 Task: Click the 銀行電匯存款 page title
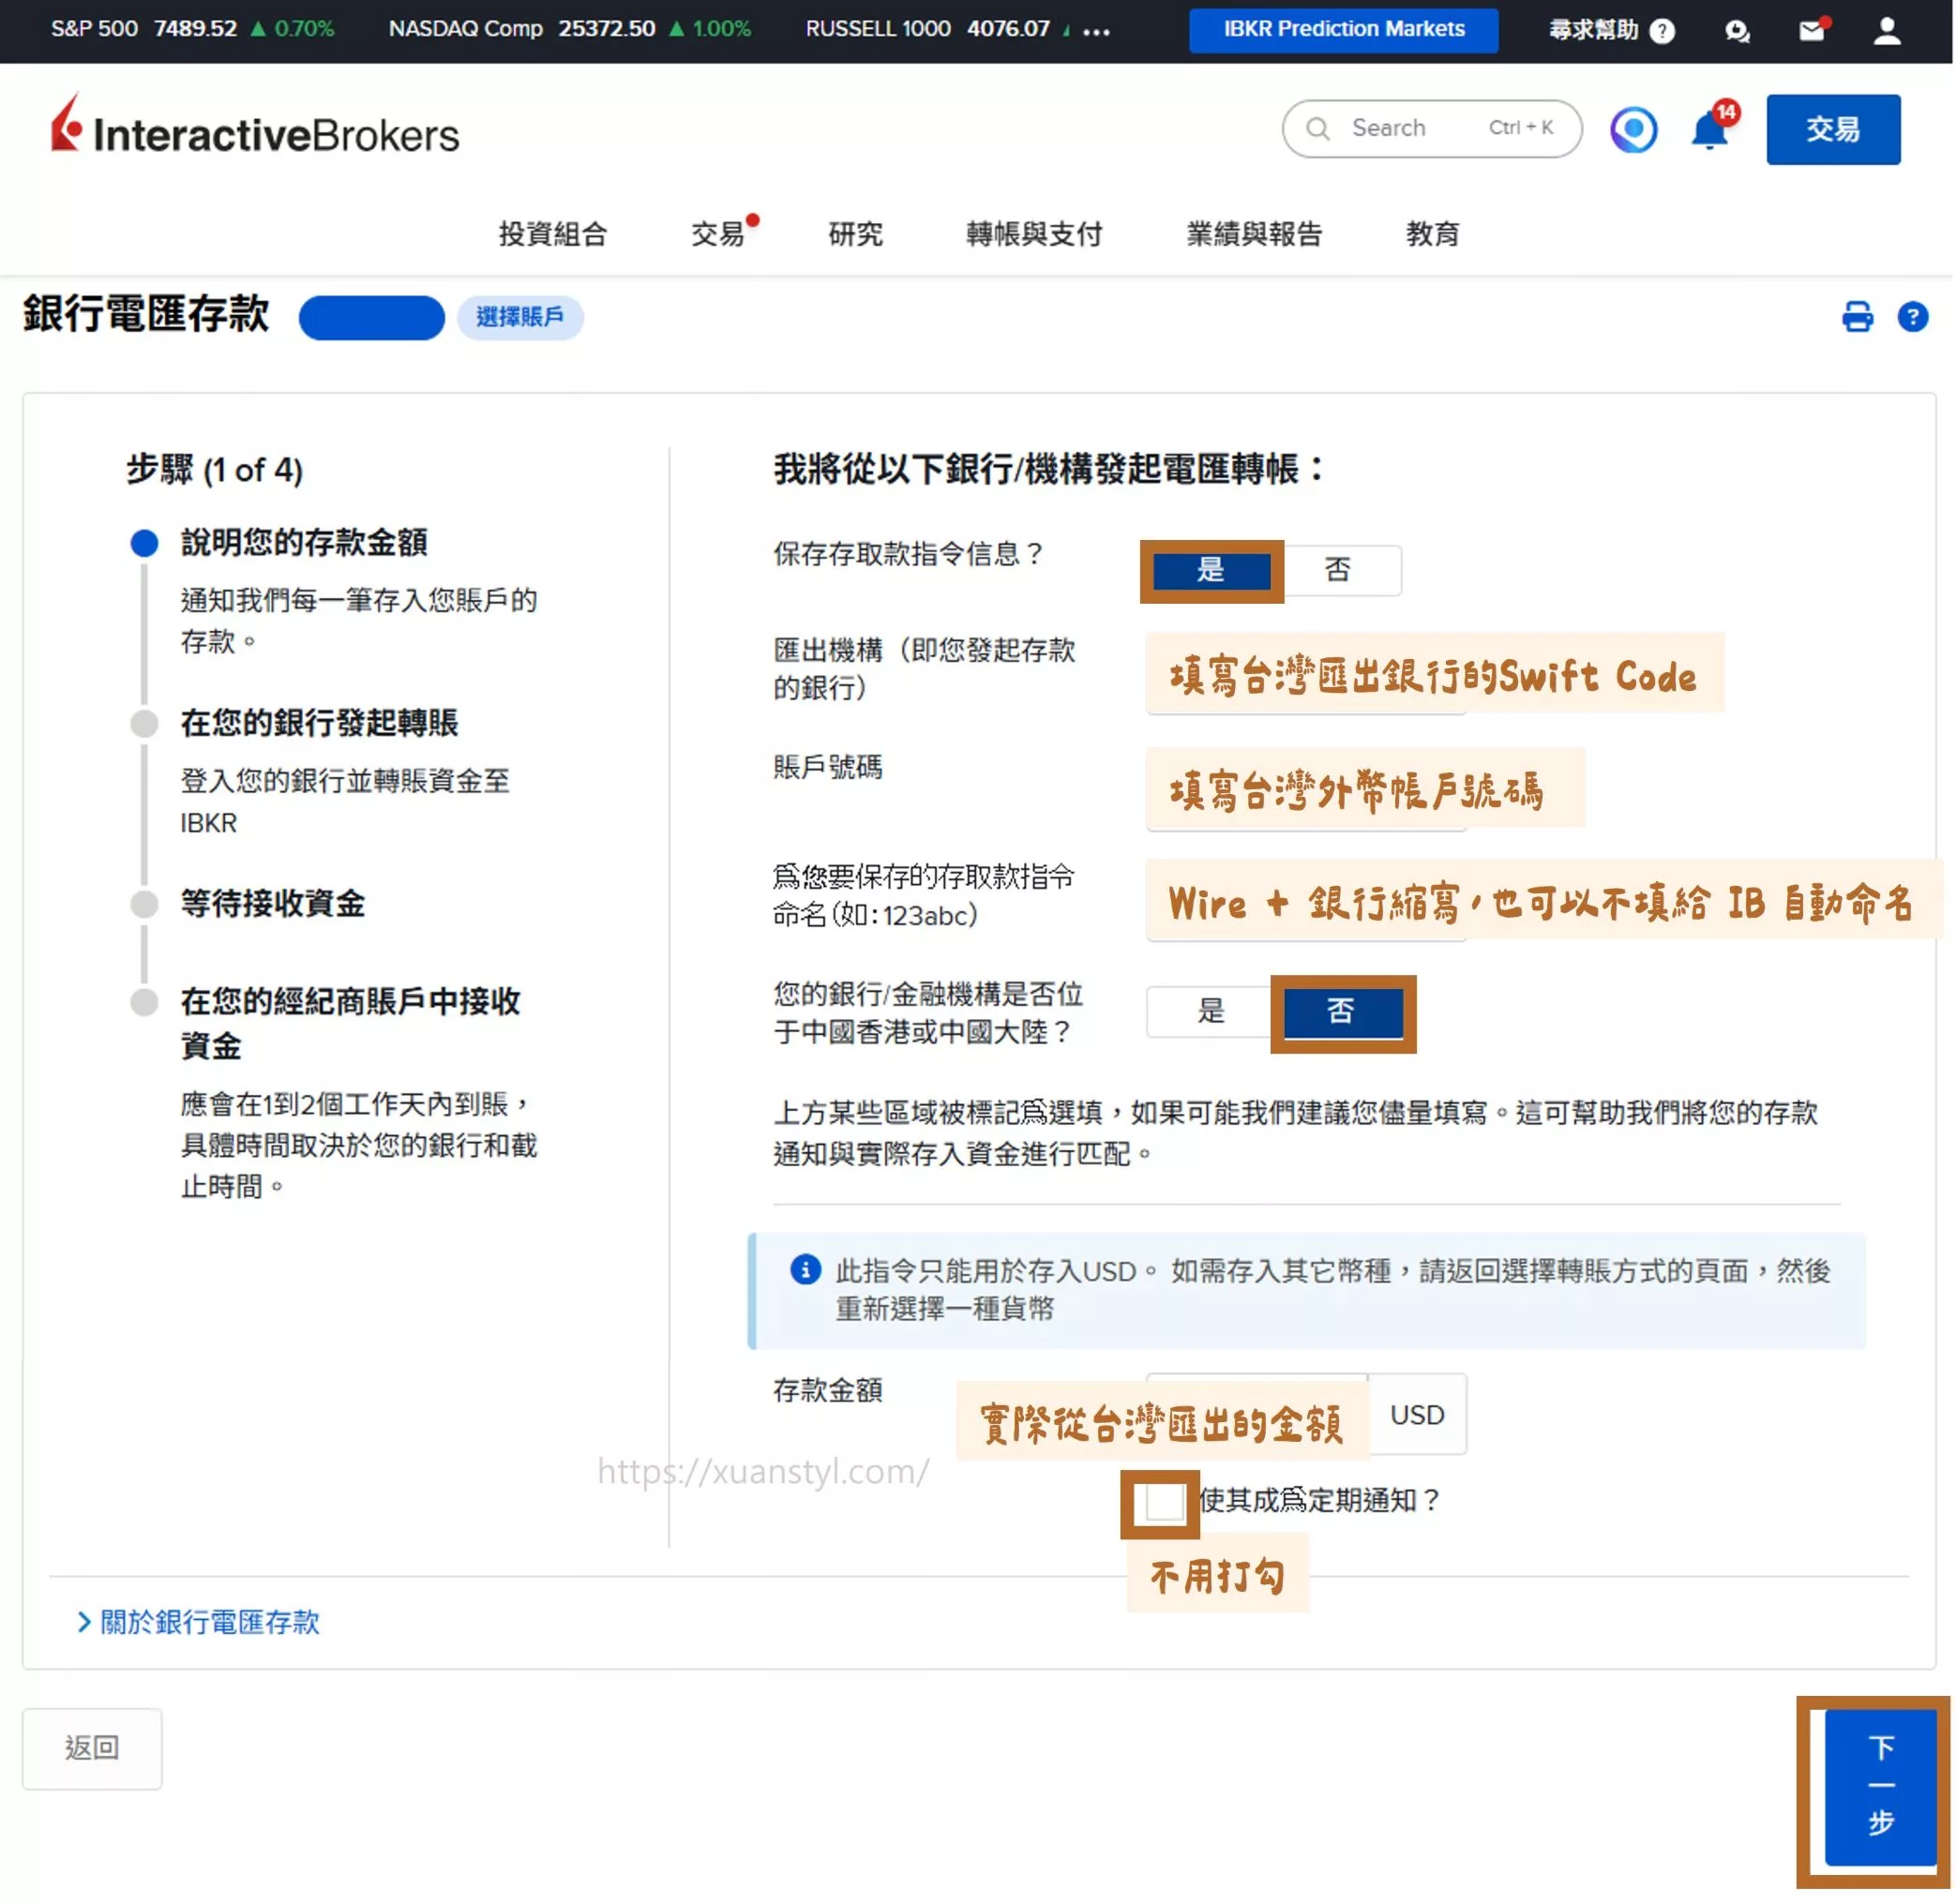(146, 313)
